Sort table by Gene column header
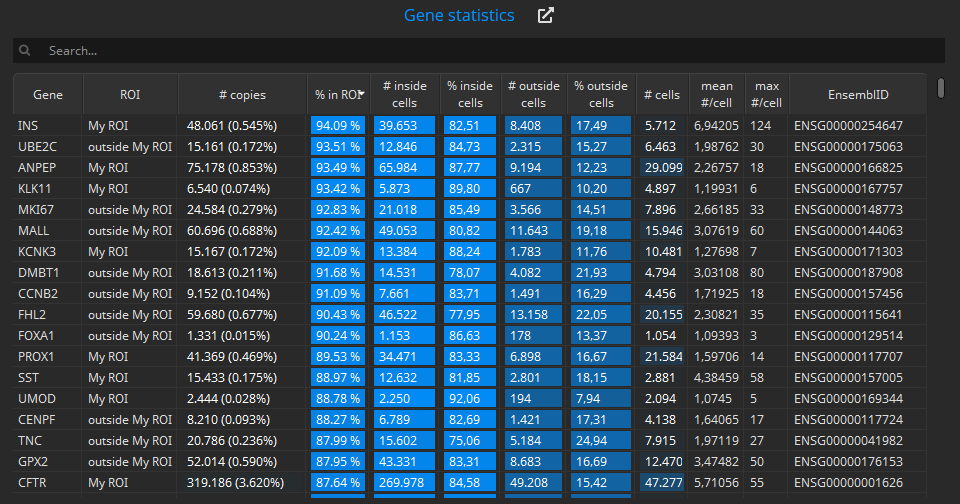Screen dimensions: 960x504 click(48, 94)
